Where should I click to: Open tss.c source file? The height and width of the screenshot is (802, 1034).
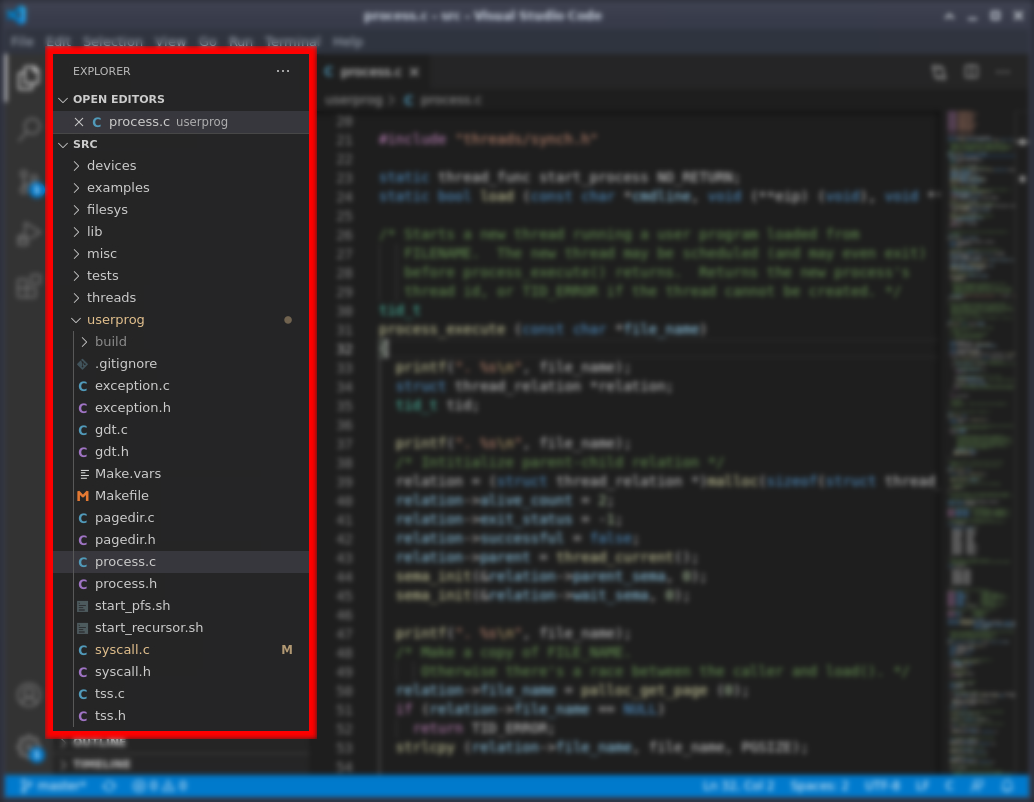pyautogui.click(x=181, y=694)
